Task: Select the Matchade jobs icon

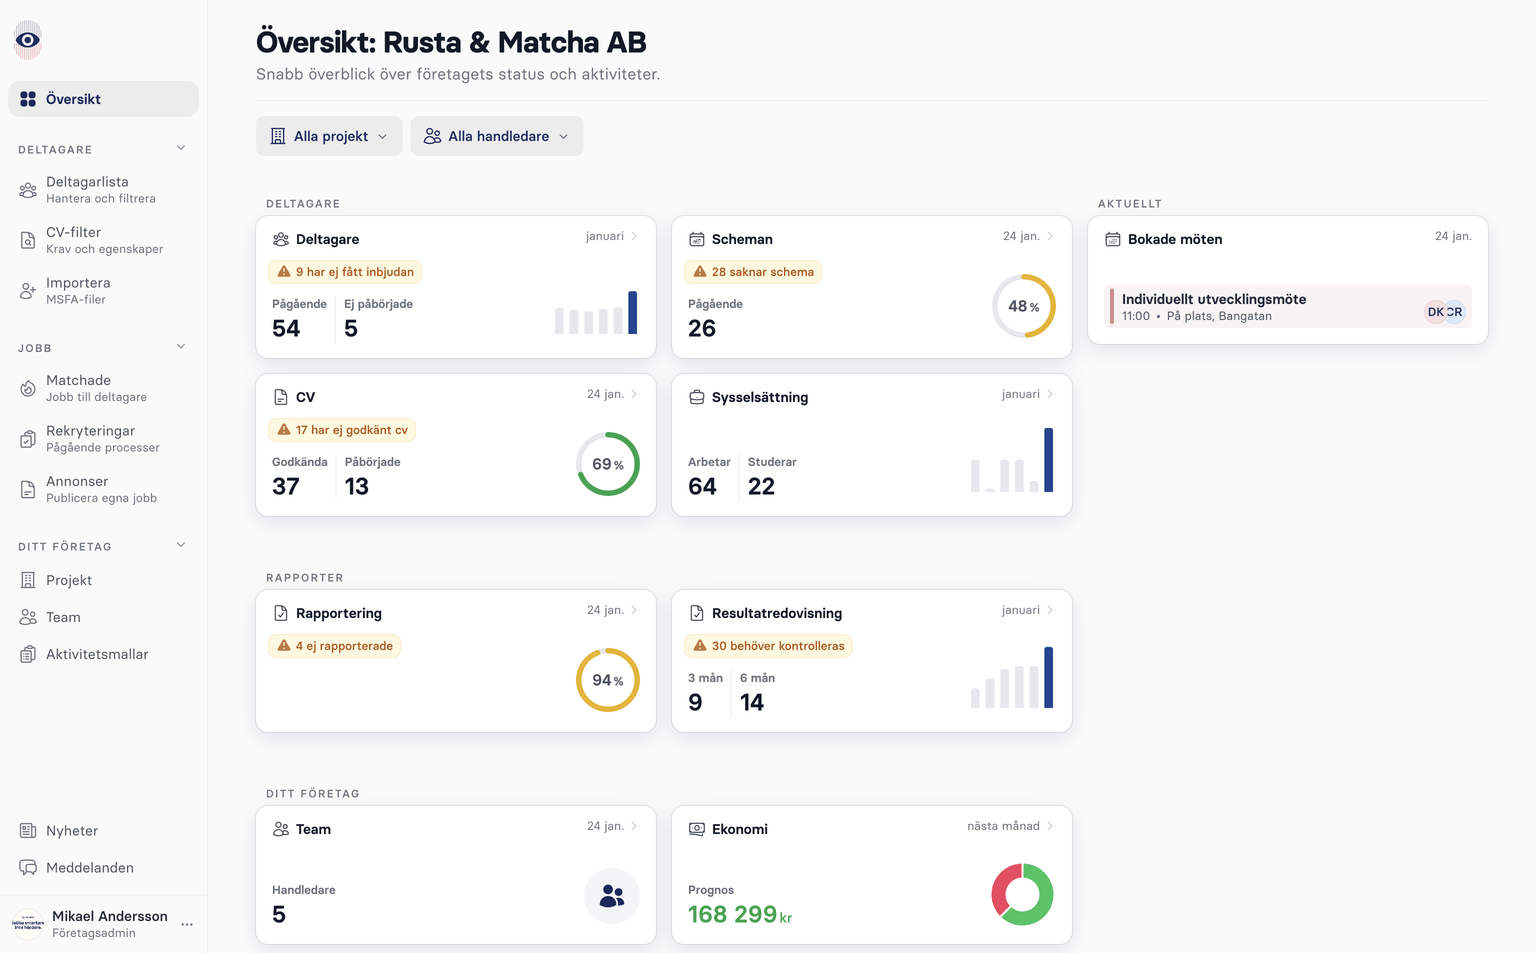Action: pos(27,388)
